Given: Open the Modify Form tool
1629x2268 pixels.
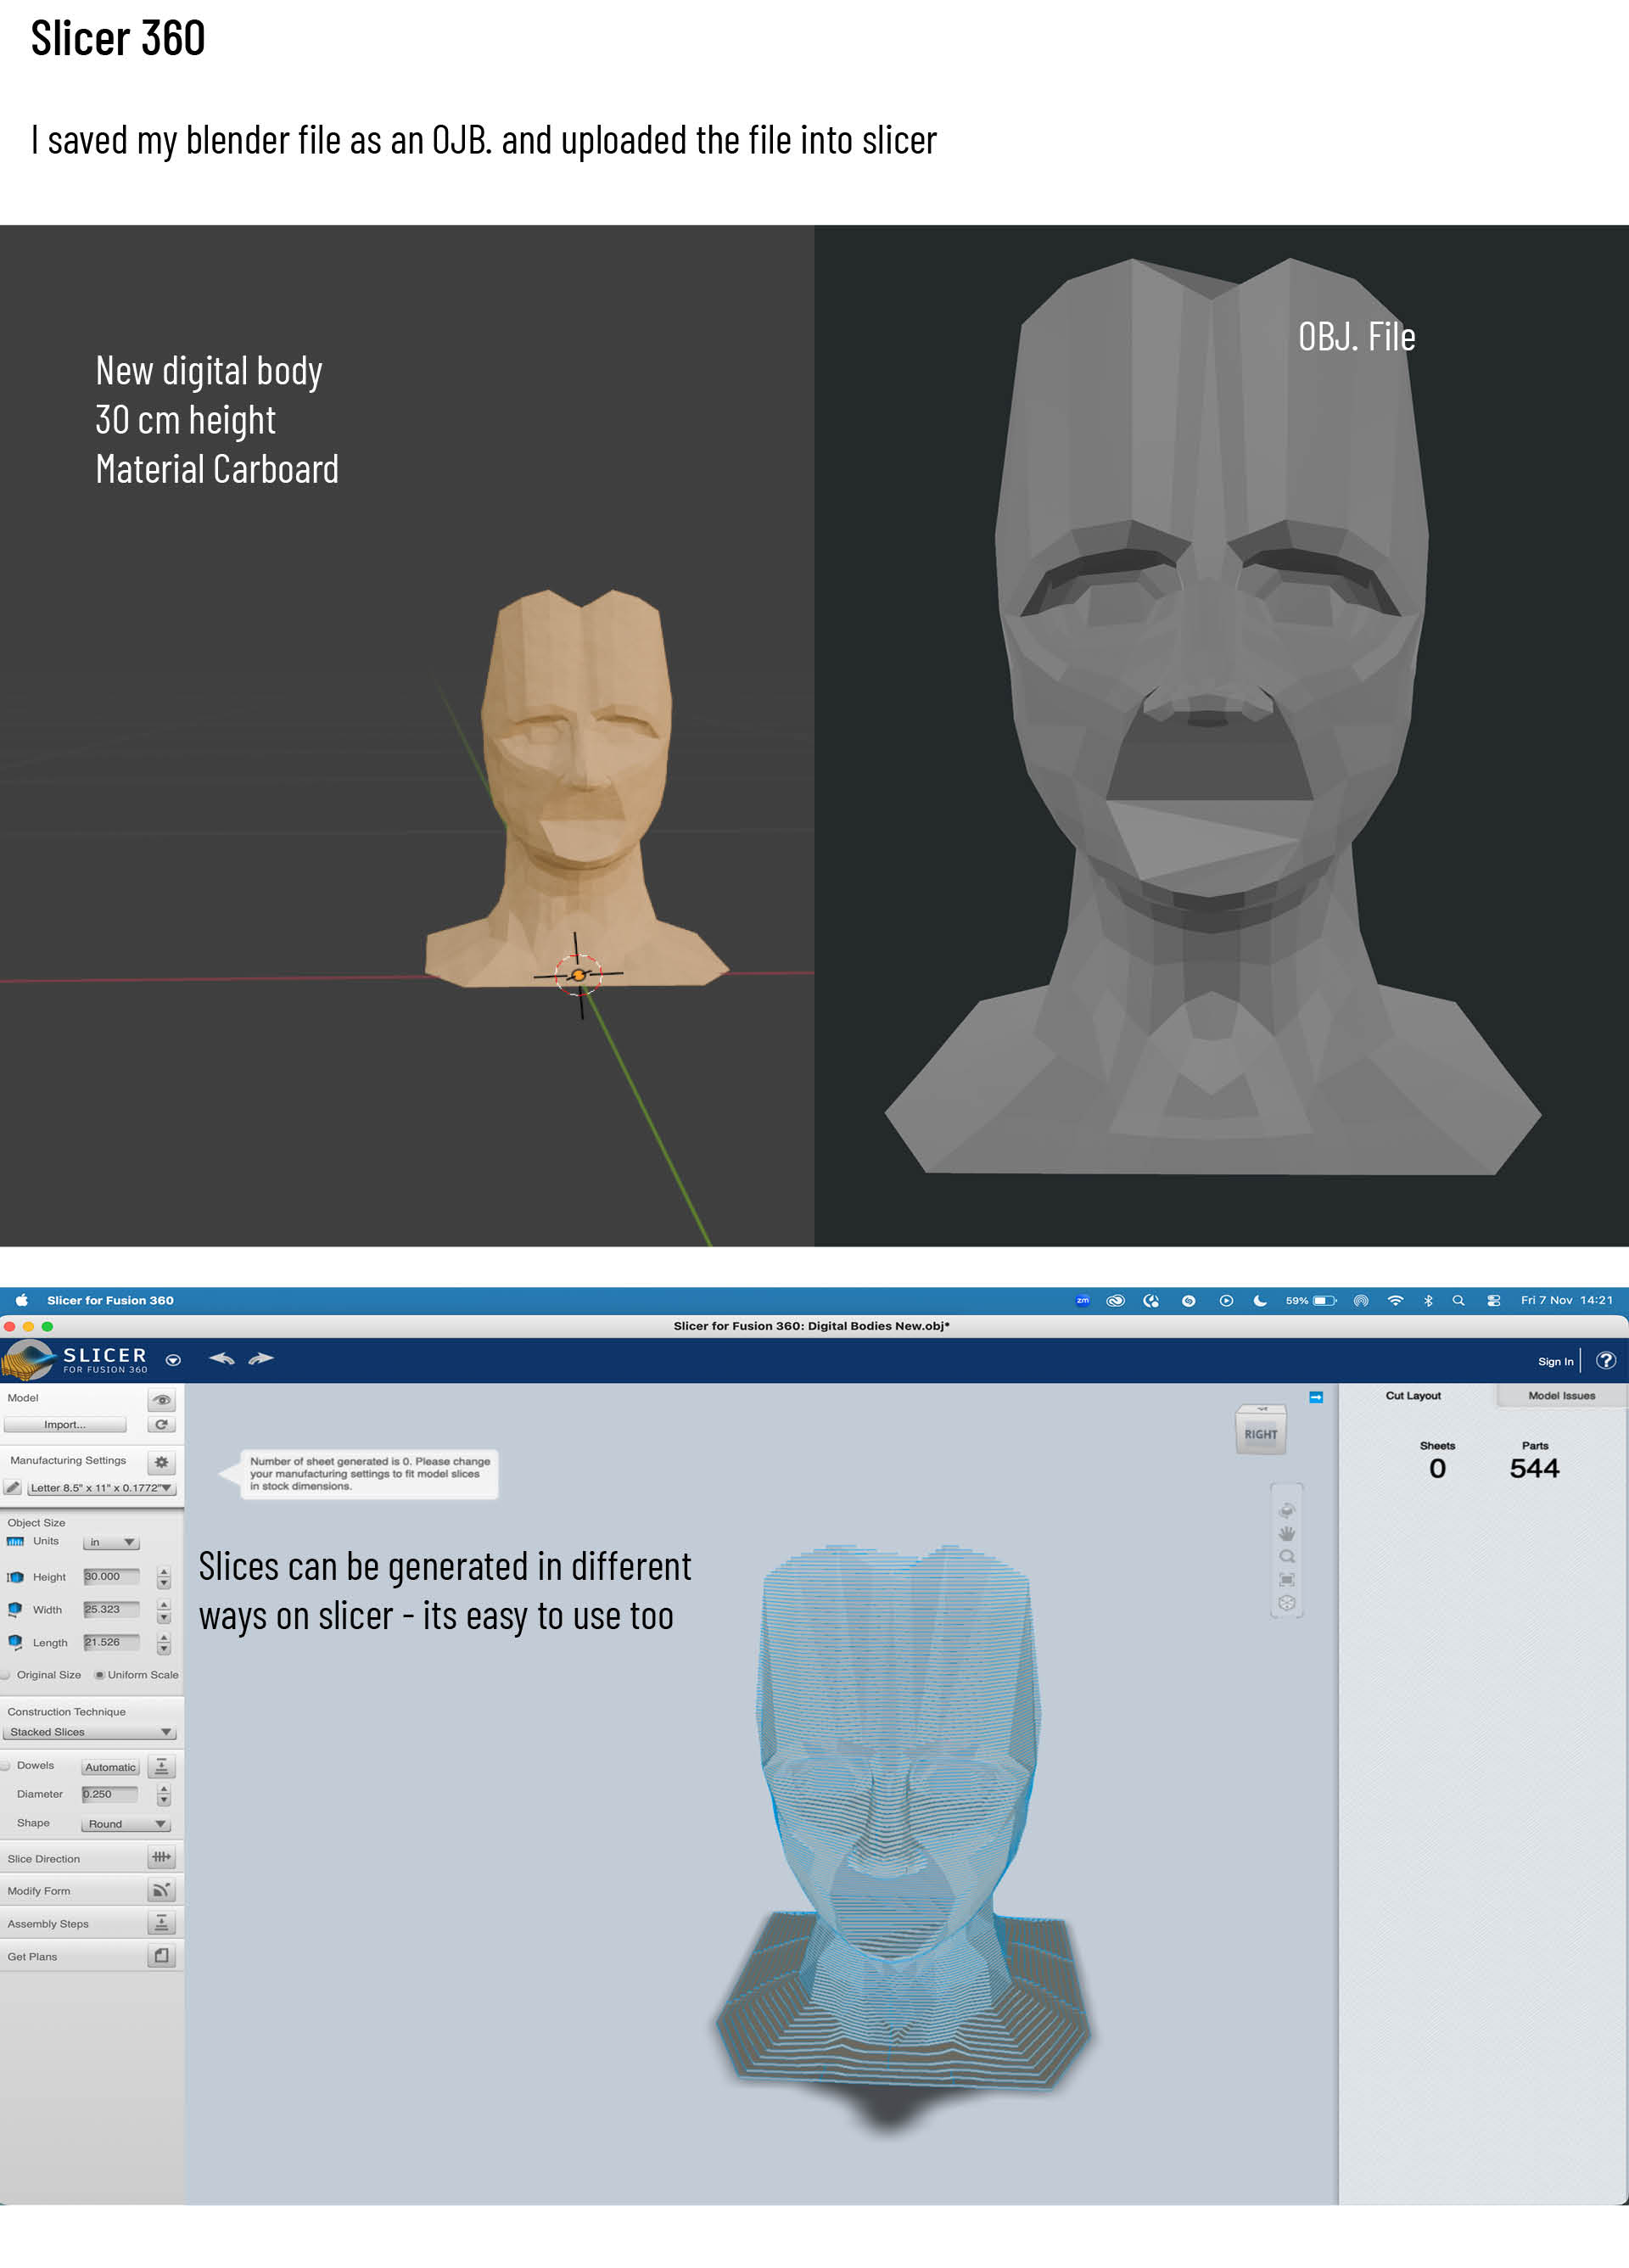Looking at the screenshot, I should pyautogui.click(x=161, y=1890).
